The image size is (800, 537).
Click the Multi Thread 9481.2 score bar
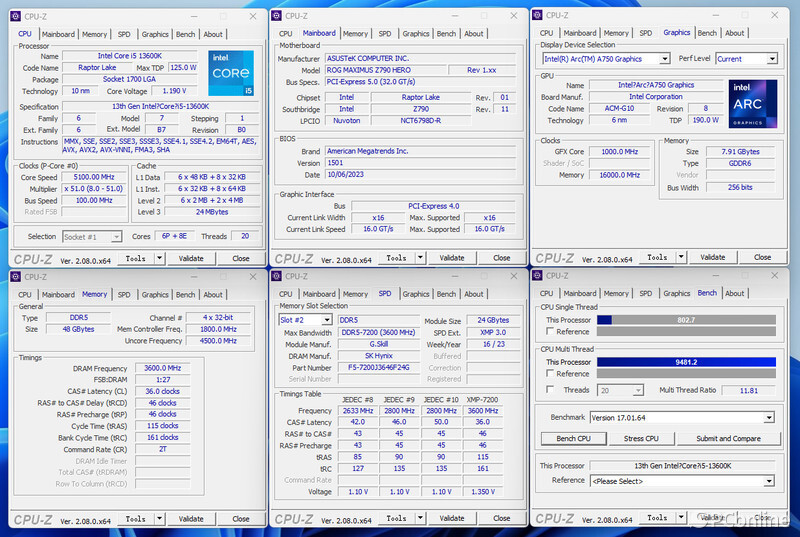coord(686,362)
